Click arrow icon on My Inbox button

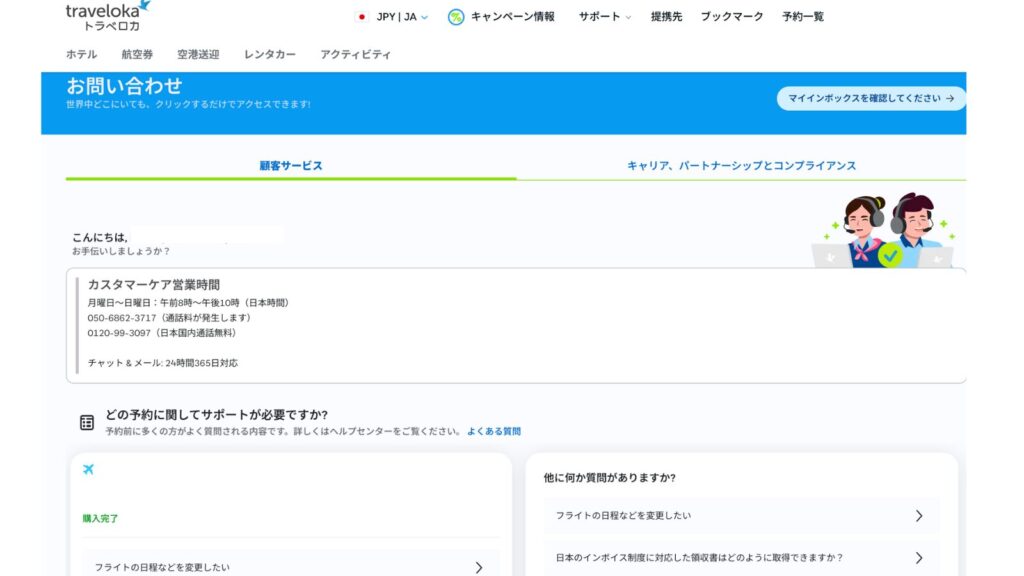pos(949,99)
